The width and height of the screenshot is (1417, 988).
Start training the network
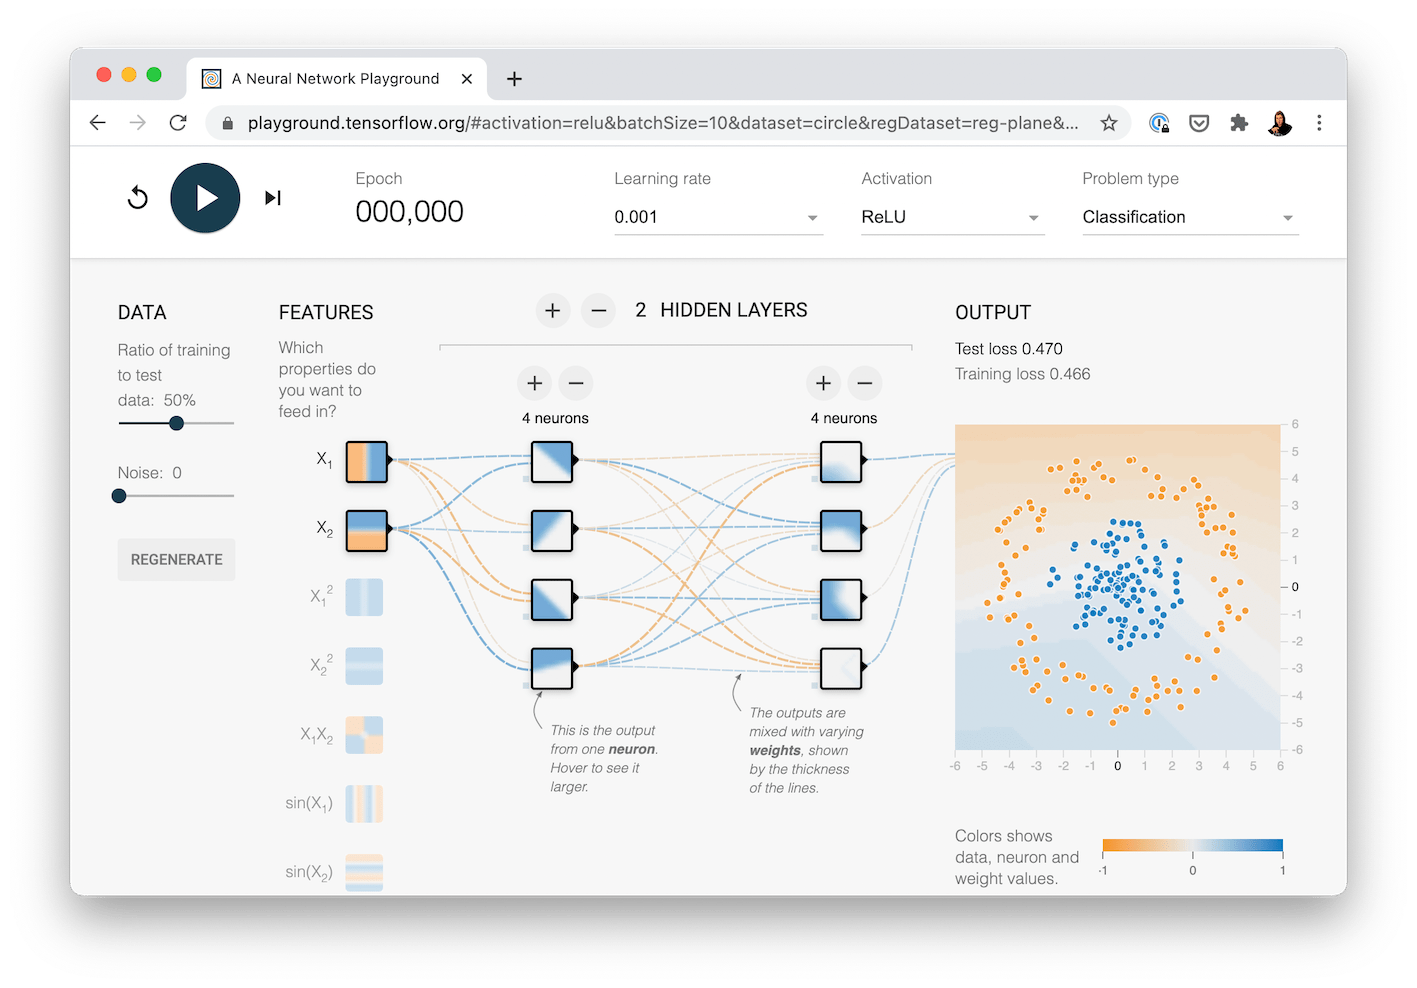(x=205, y=197)
